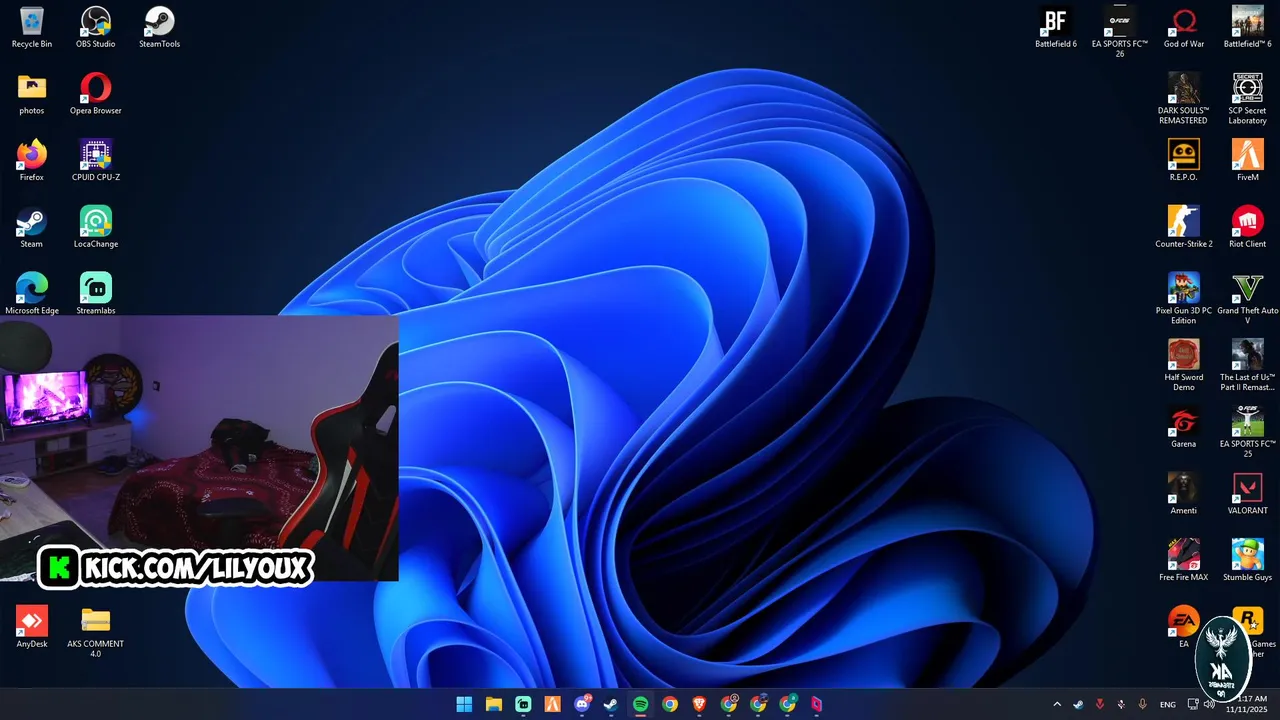This screenshot has height=720, width=1280.
Task: Open the SteamTools desktop shortcut
Action: pyautogui.click(x=160, y=27)
